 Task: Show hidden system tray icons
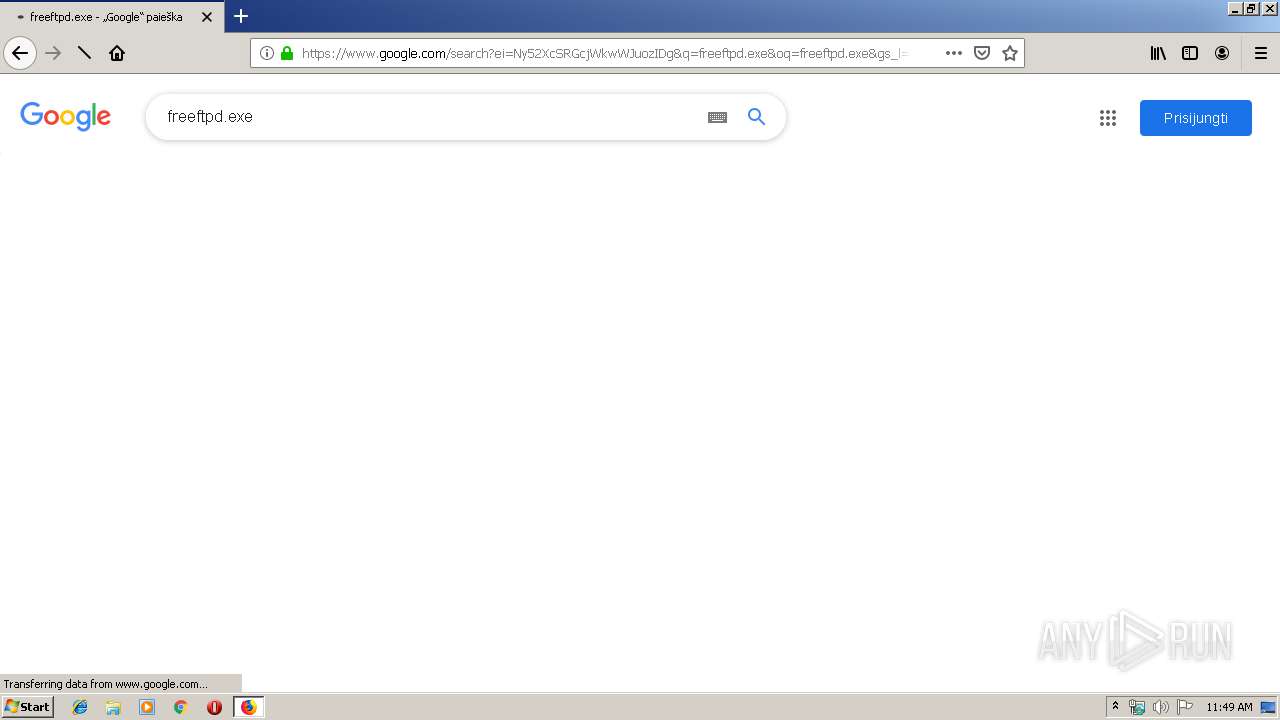point(1116,707)
